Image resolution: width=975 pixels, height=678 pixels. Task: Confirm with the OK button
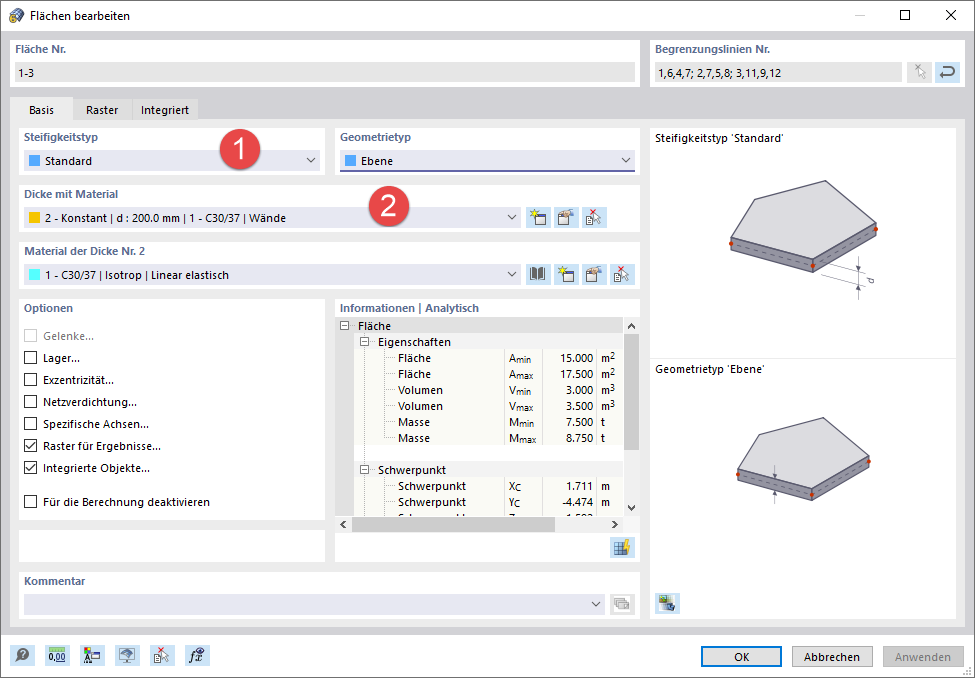[x=741, y=657]
